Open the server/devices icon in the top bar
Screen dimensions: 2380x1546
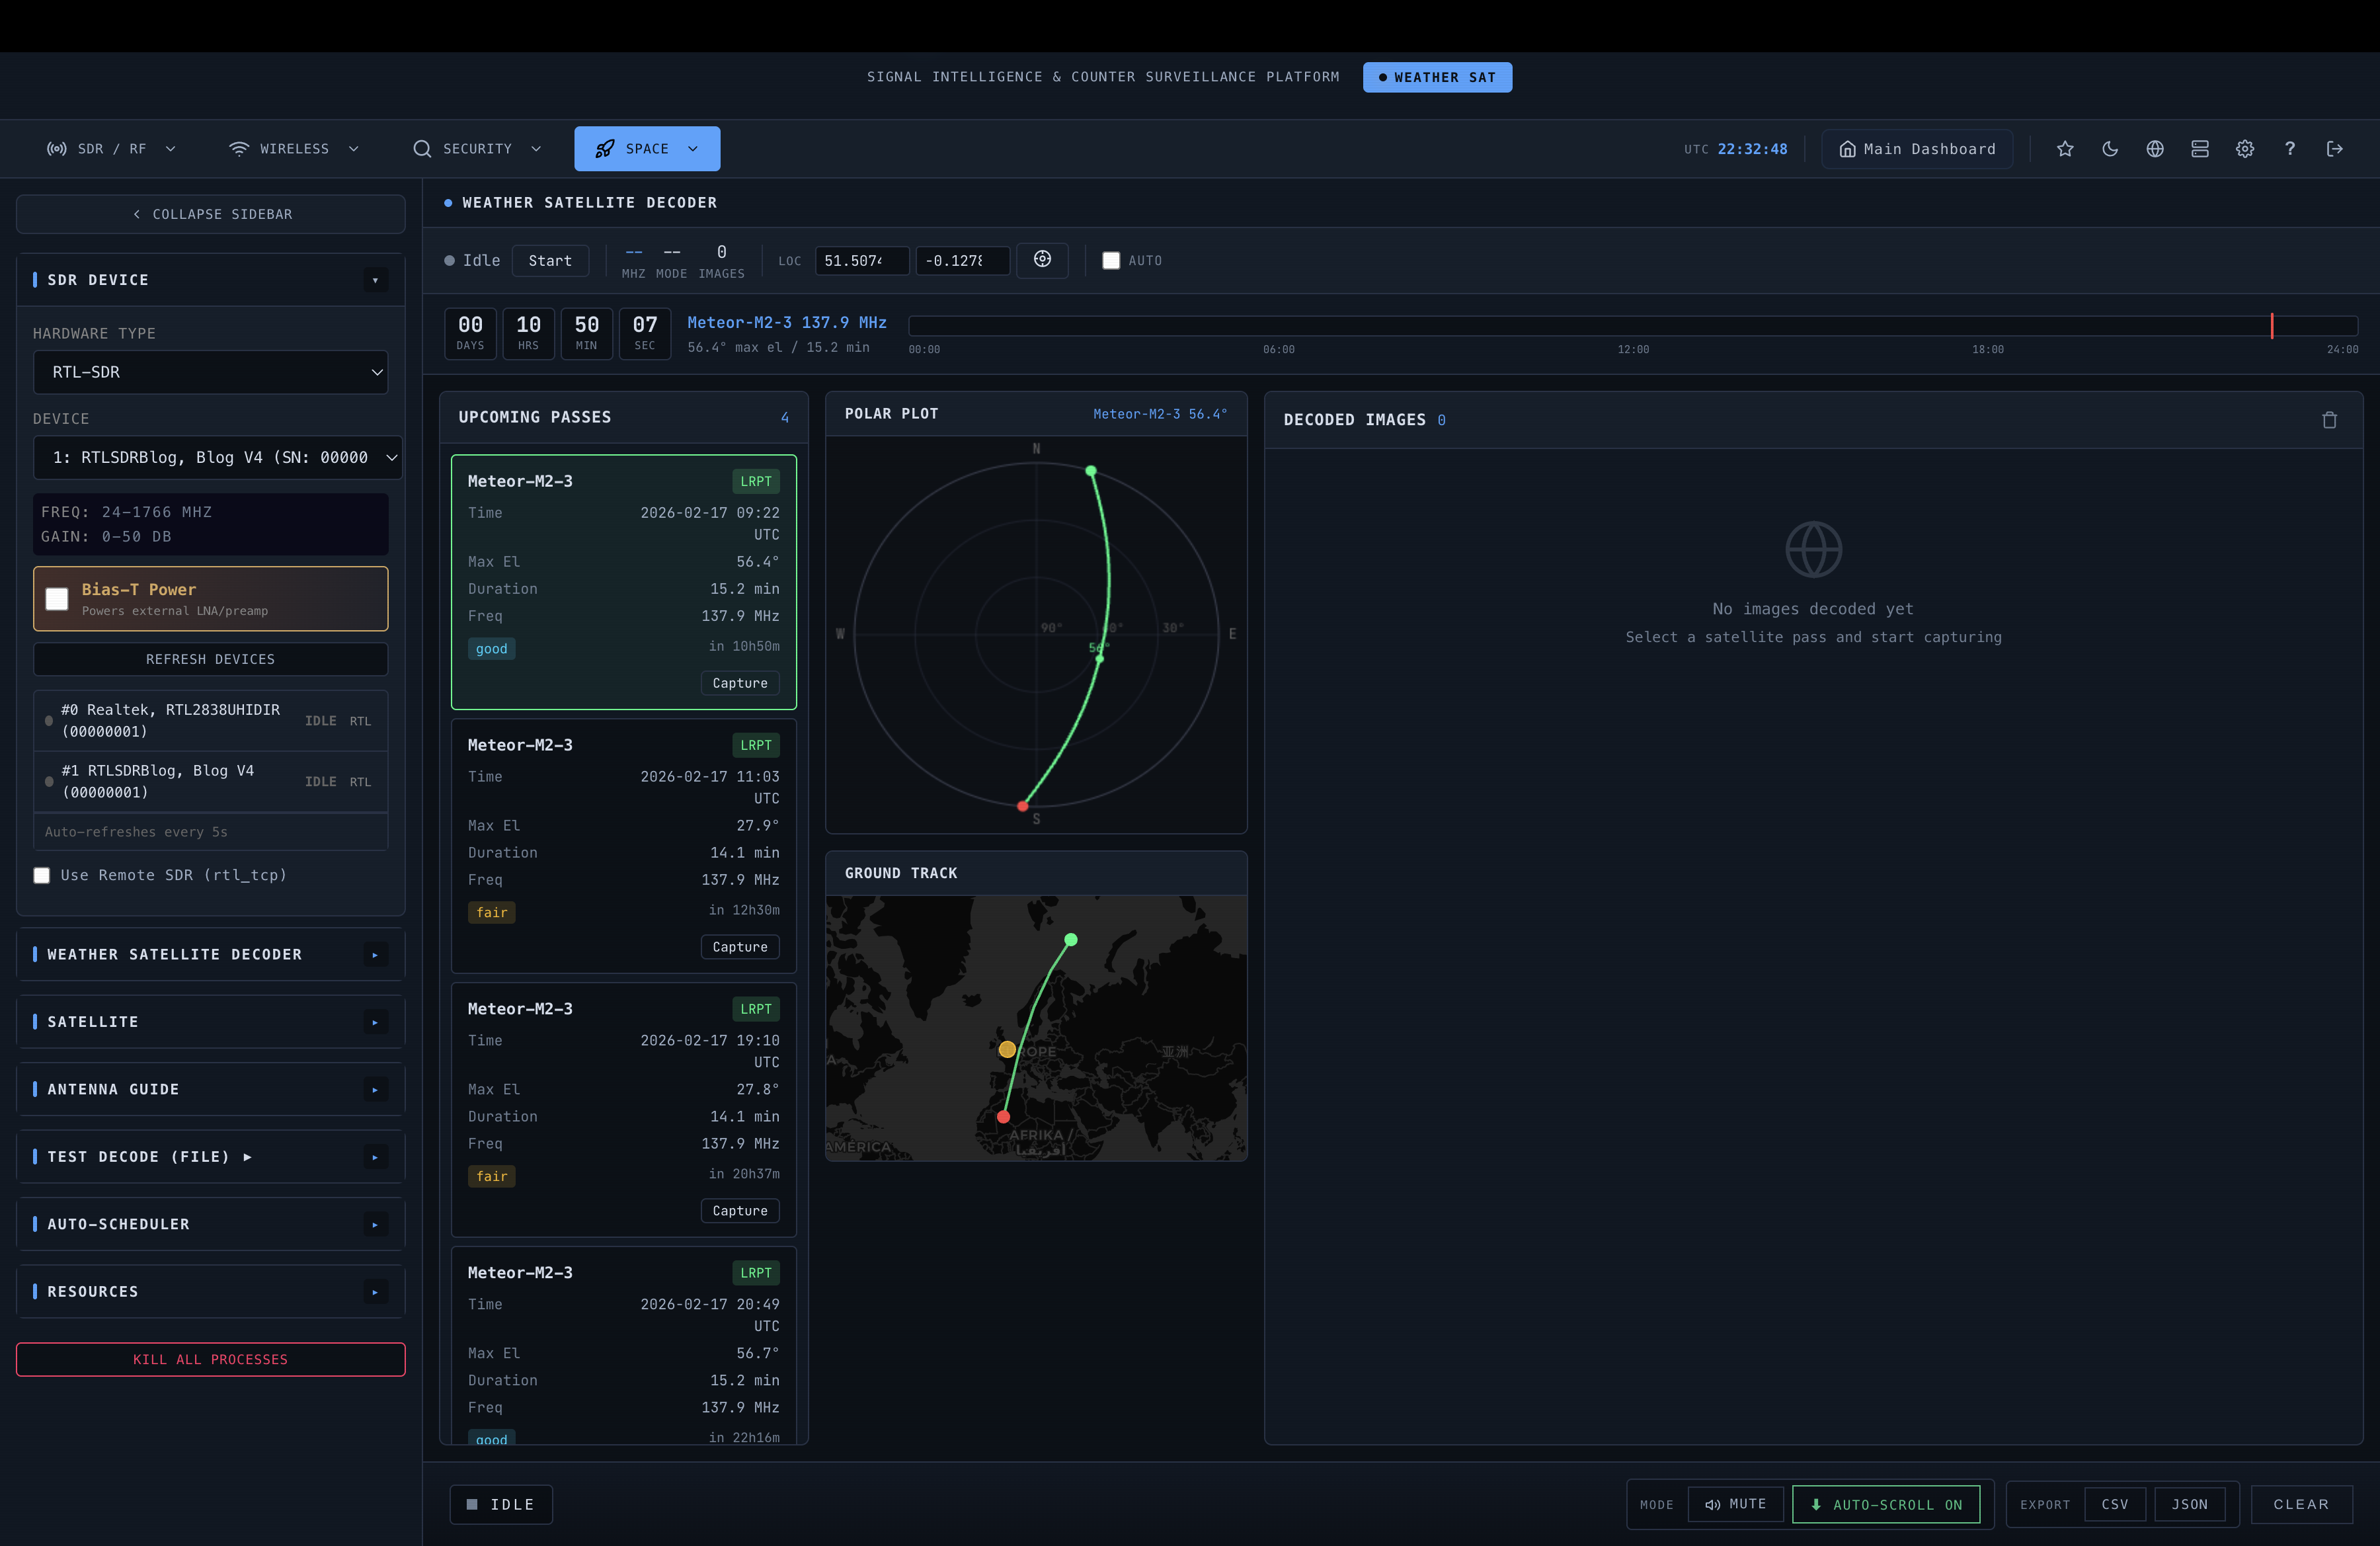click(2199, 148)
